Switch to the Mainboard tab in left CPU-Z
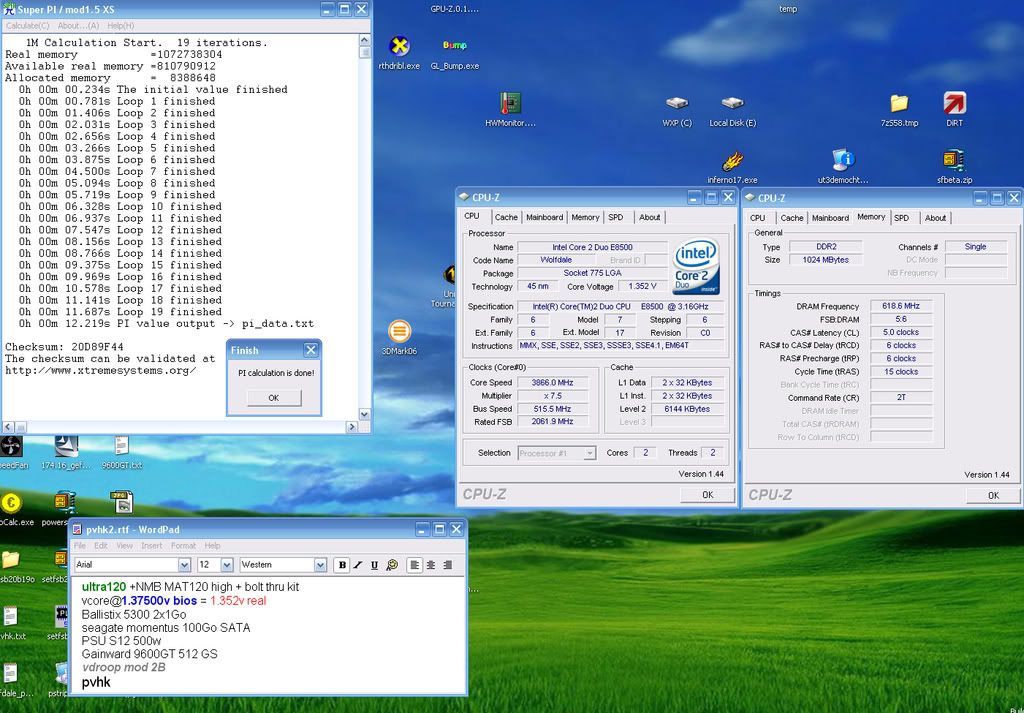This screenshot has width=1024, height=713. pyautogui.click(x=544, y=217)
